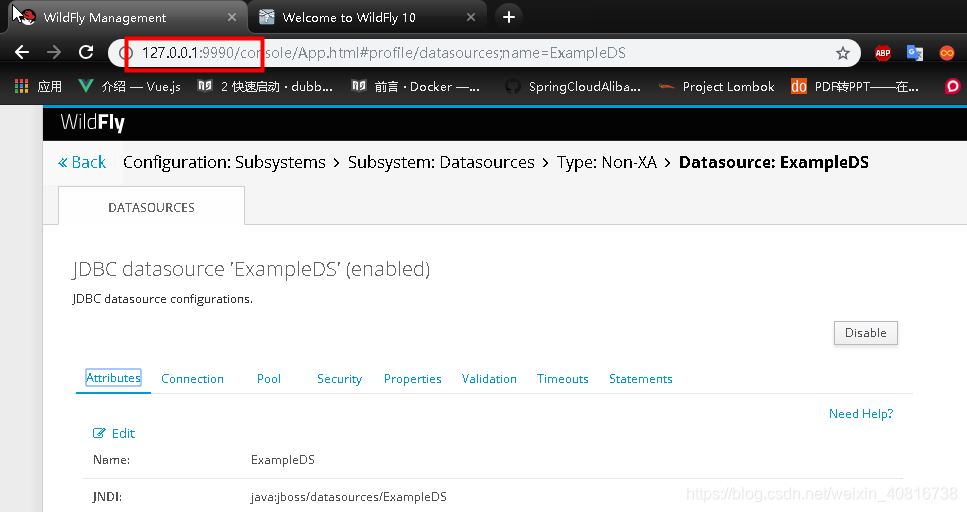This screenshot has width=967, height=512.
Task: Click the Disable button
Action: coord(865,333)
